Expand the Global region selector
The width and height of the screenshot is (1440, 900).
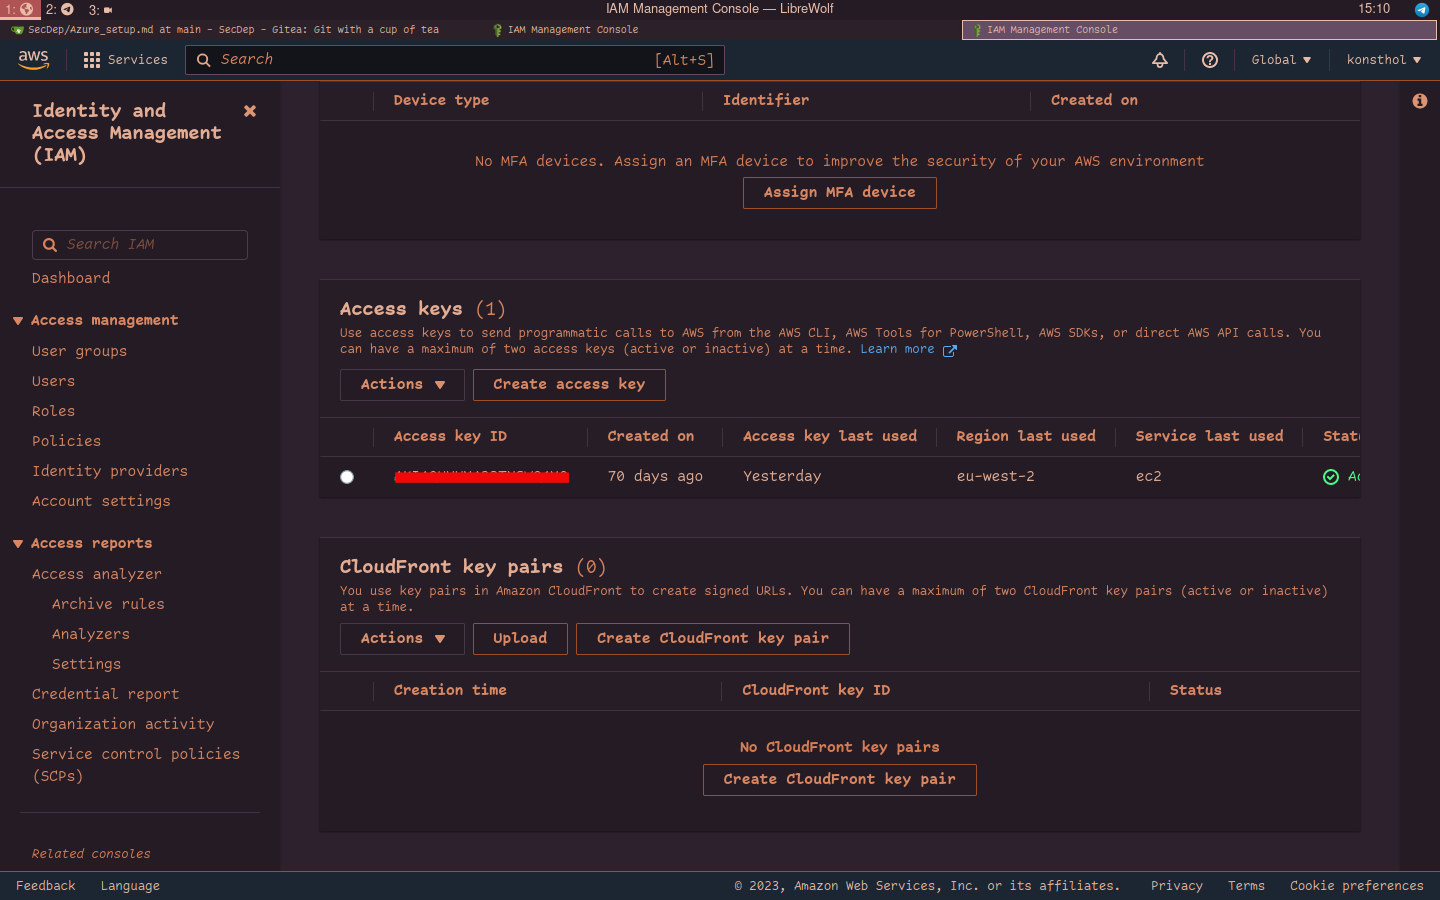pos(1281,60)
